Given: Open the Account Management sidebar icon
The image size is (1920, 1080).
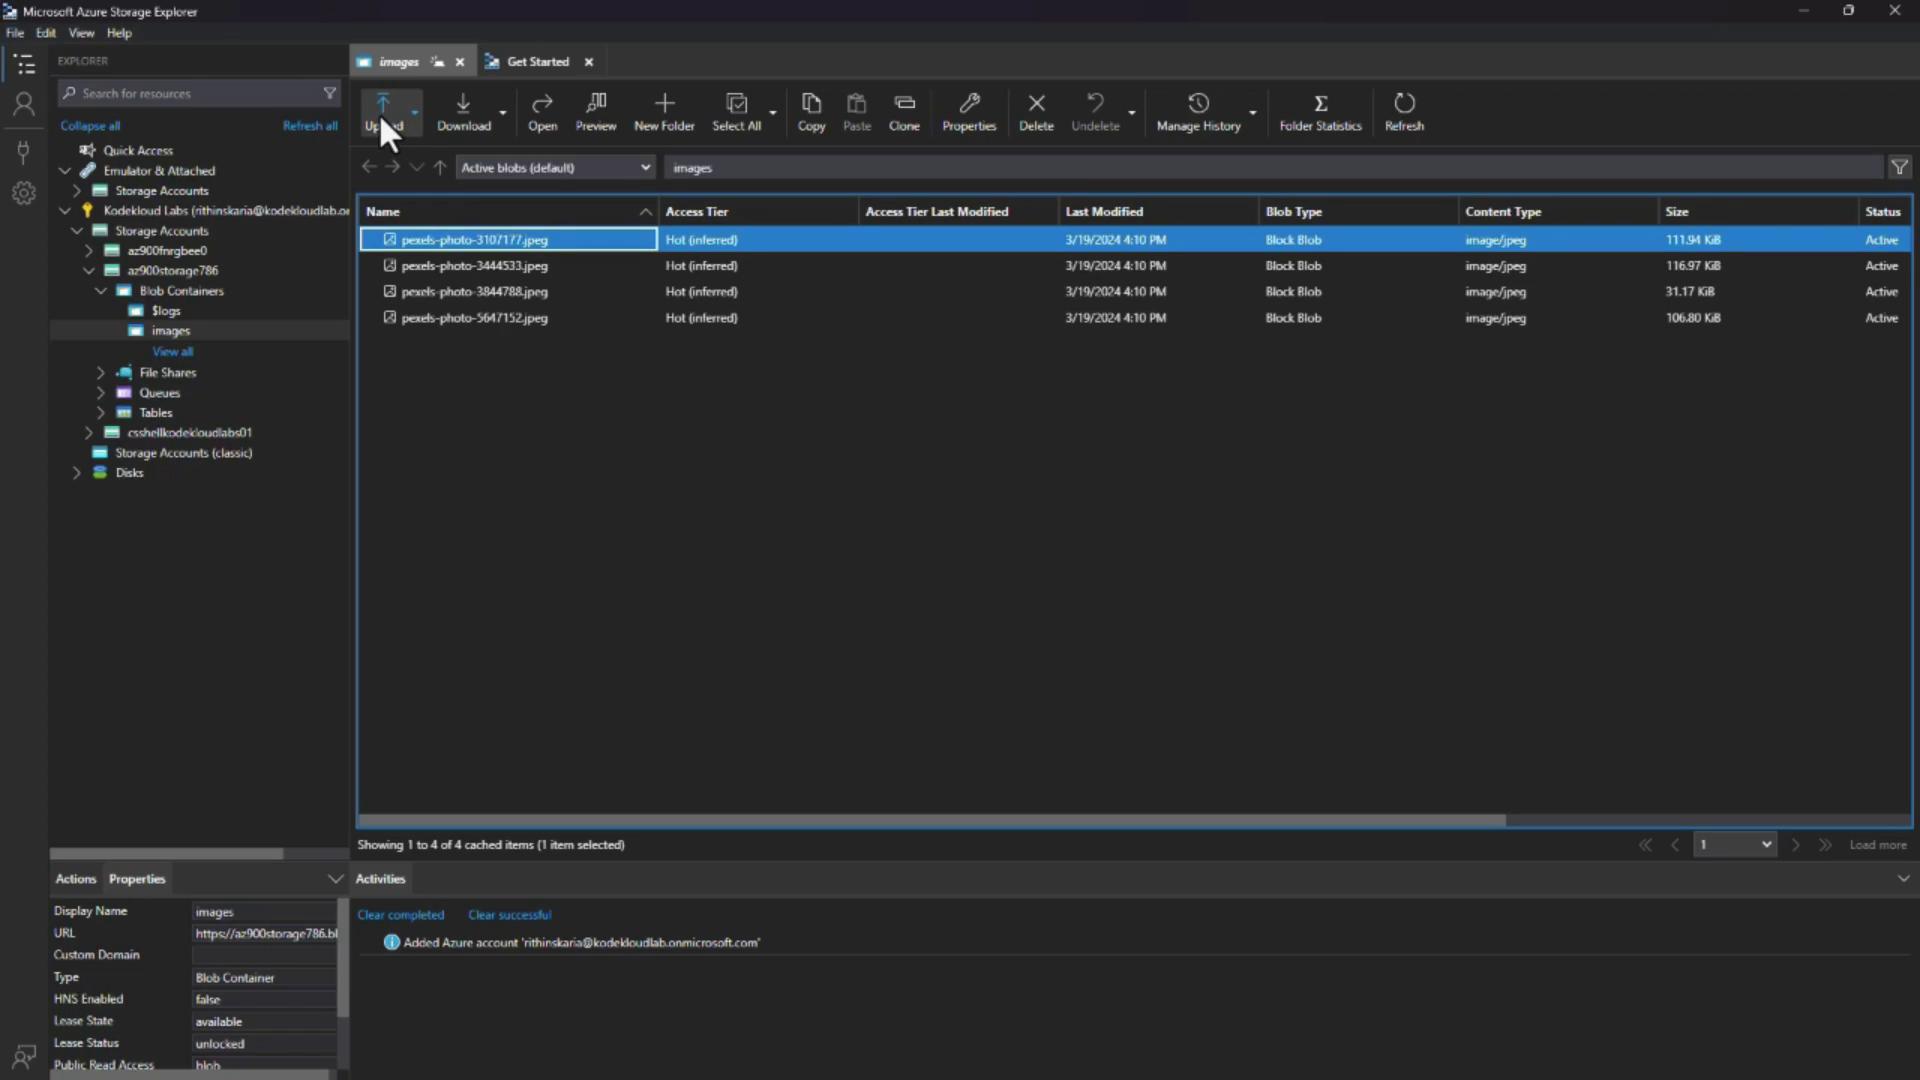Looking at the screenshot, I should 24,104.
